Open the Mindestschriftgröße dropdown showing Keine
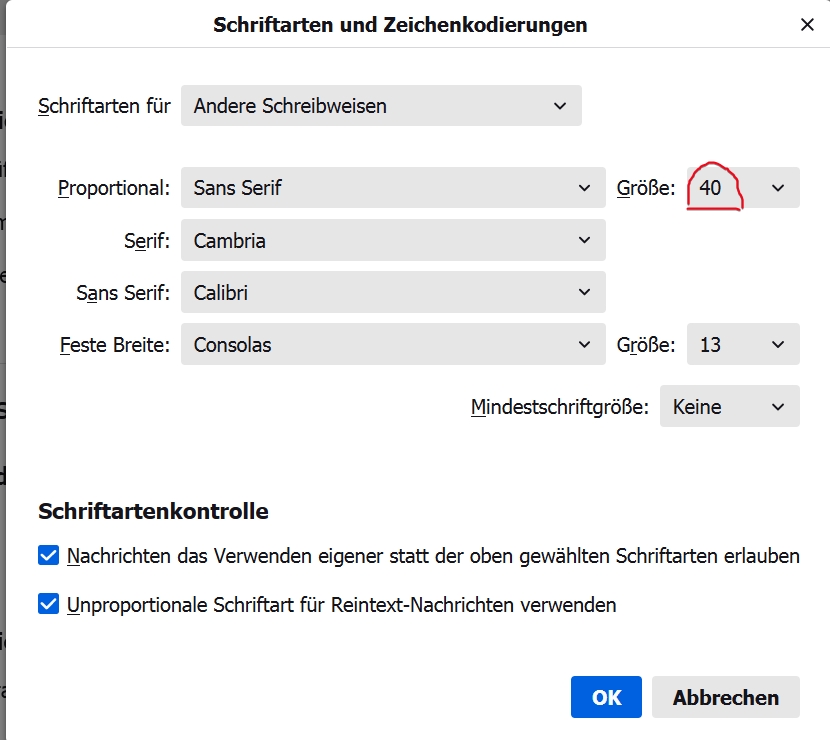830x740 pixels. coord(729,407)
